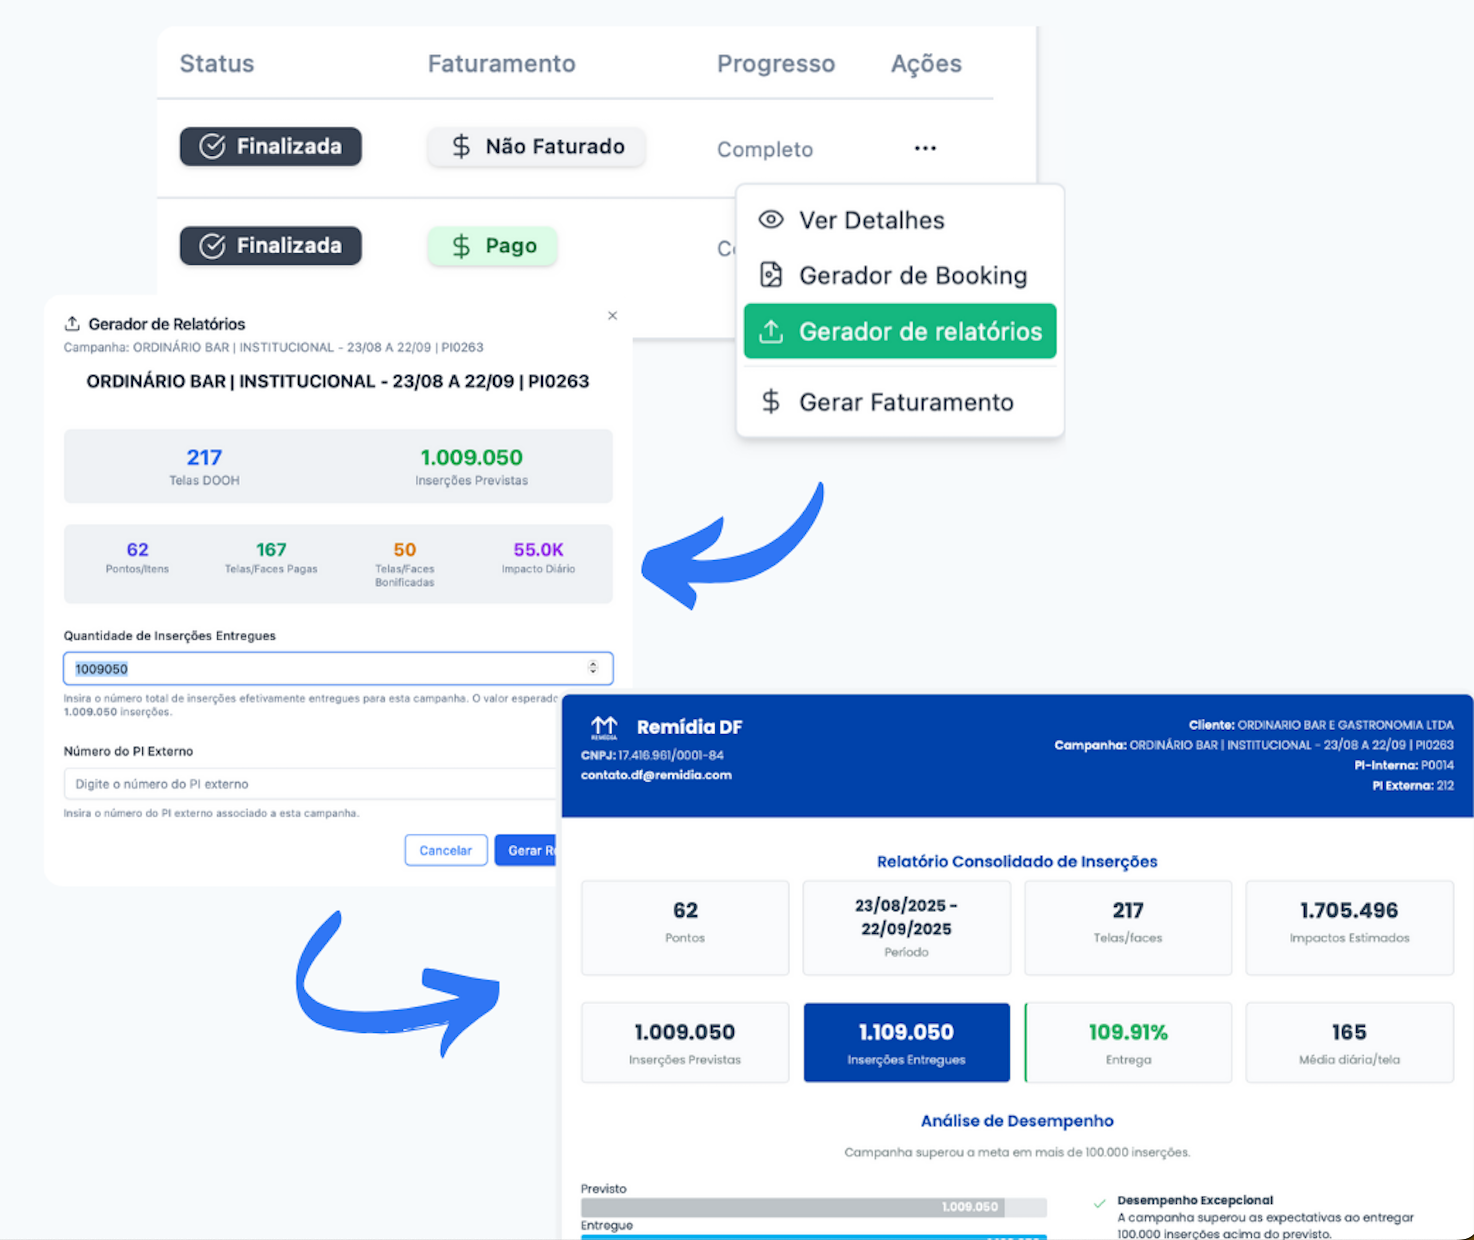Click the checkmark icon in first Finalizada badge

212,146
